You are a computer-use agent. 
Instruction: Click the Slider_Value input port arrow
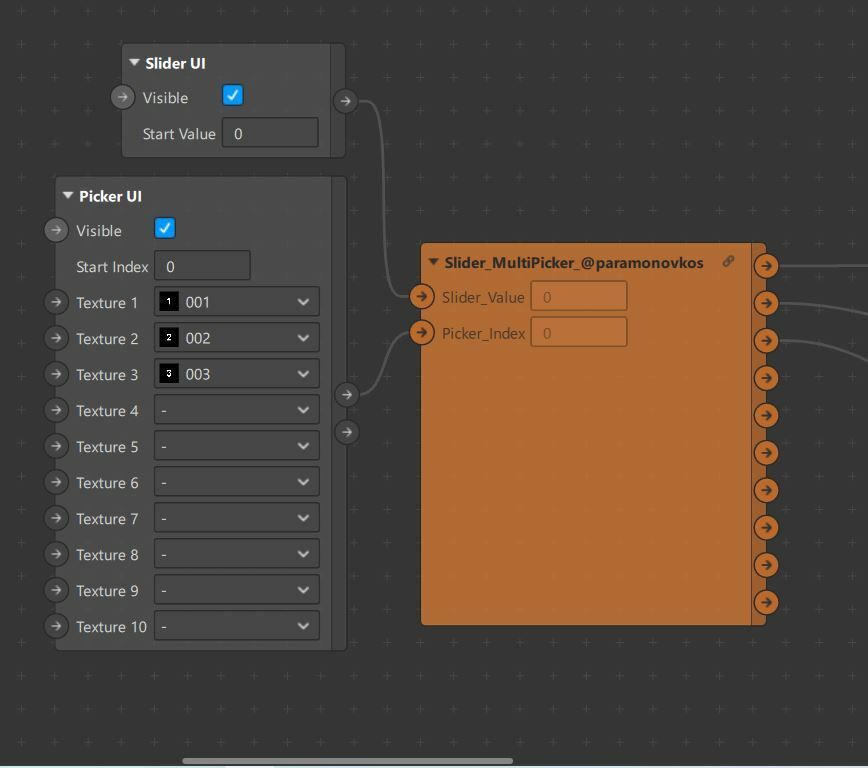[422, 296]
